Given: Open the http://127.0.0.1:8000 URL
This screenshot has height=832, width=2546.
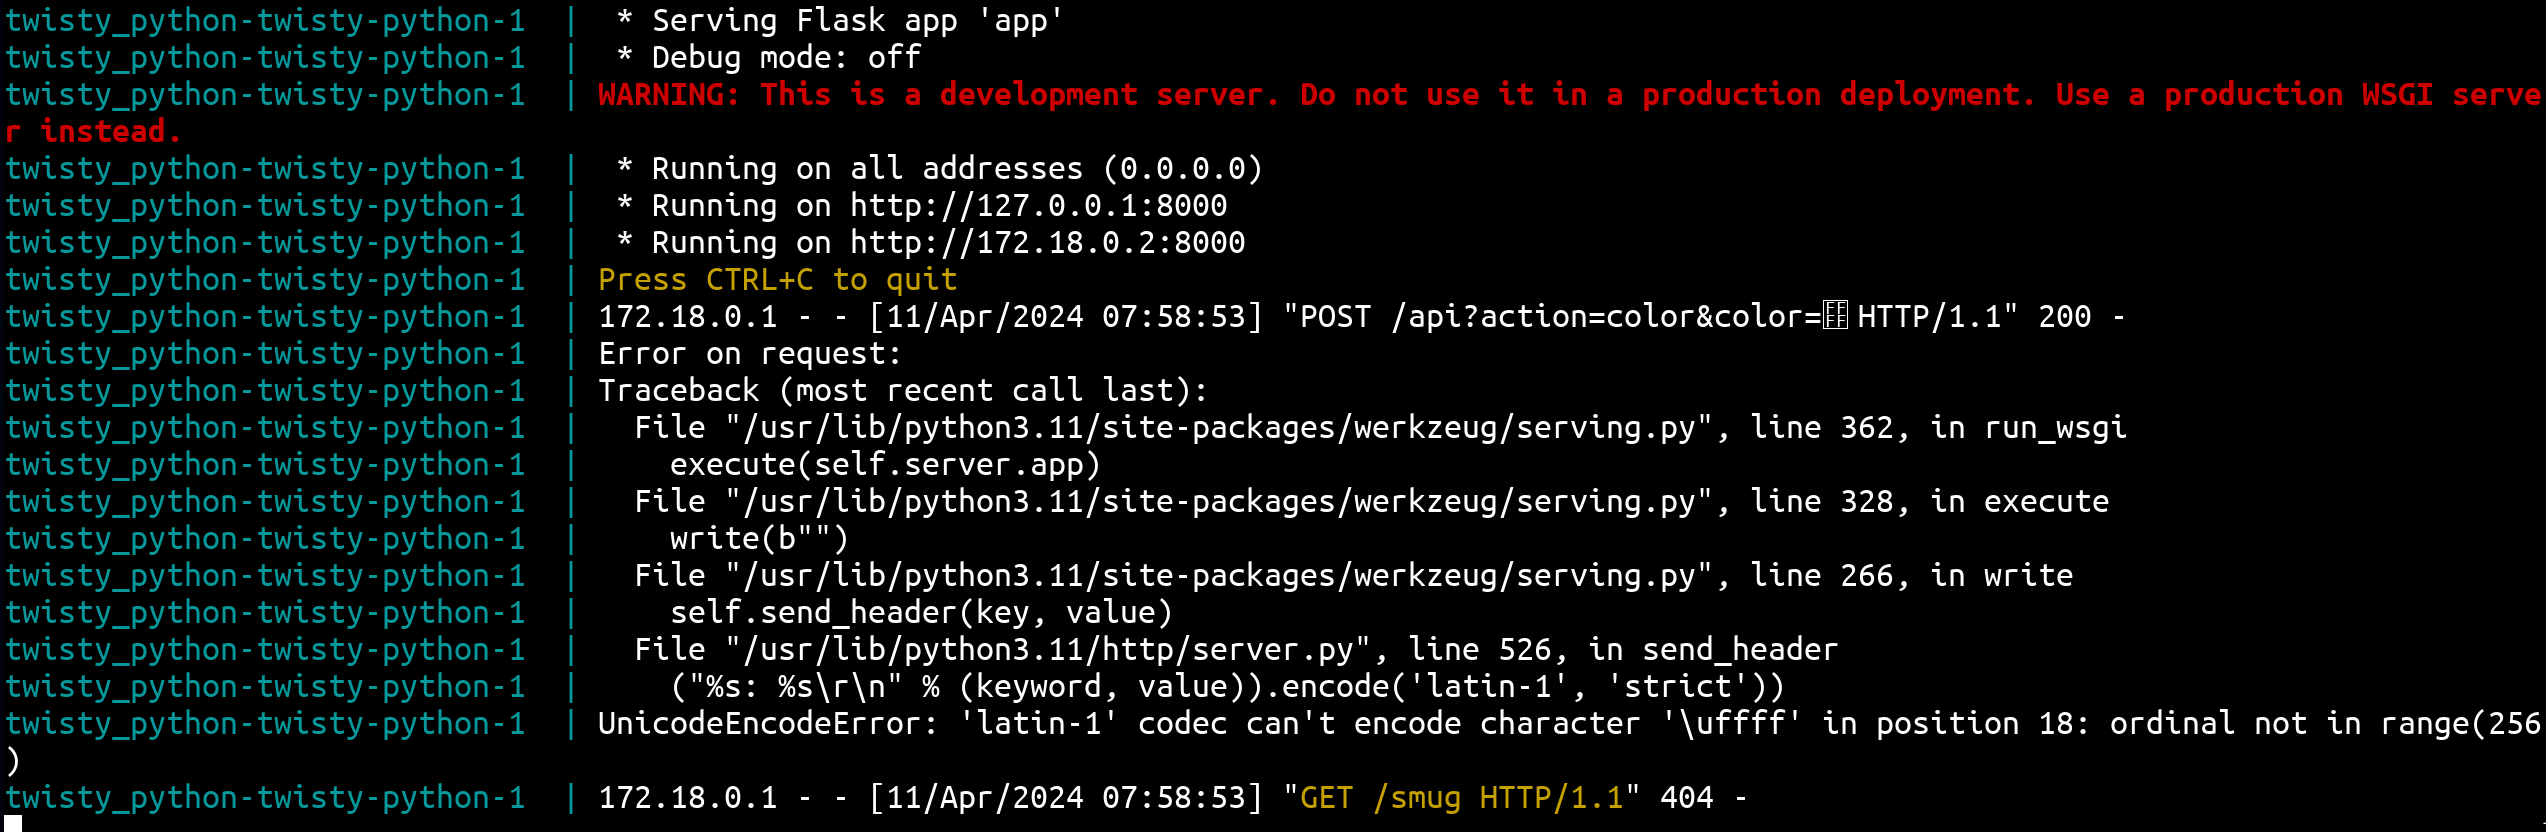Looking at the screenshot, I should tap(1038, 206).
